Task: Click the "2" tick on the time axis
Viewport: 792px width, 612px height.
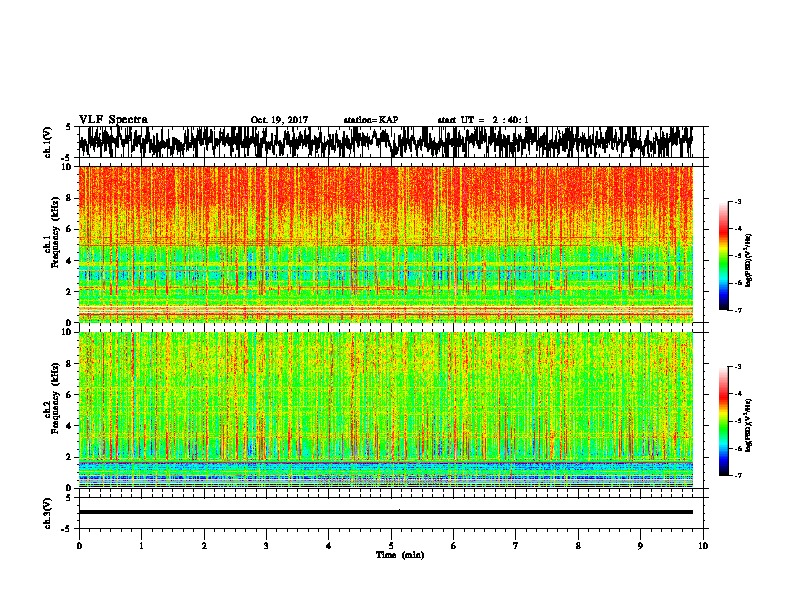Action: tap(204, 545)
